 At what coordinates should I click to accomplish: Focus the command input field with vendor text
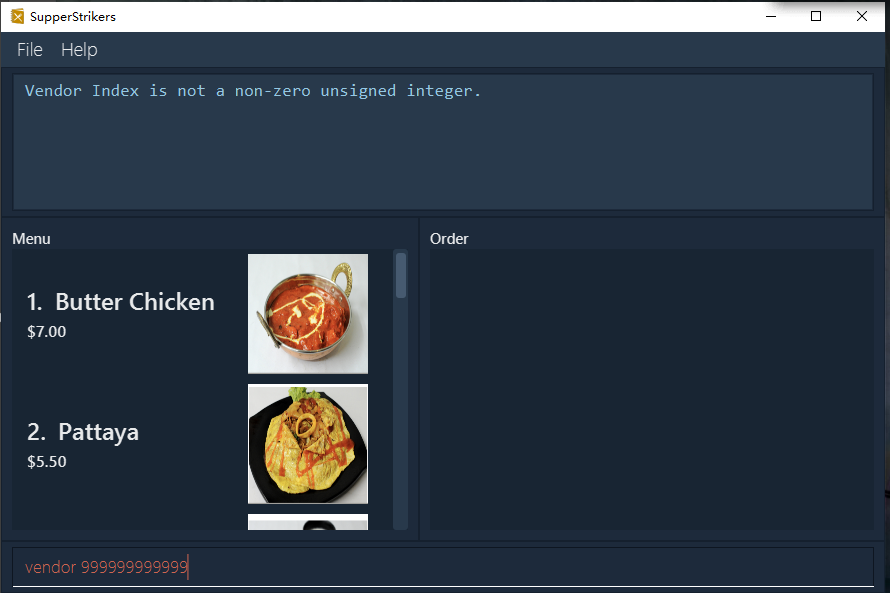[x=443, y=567]
